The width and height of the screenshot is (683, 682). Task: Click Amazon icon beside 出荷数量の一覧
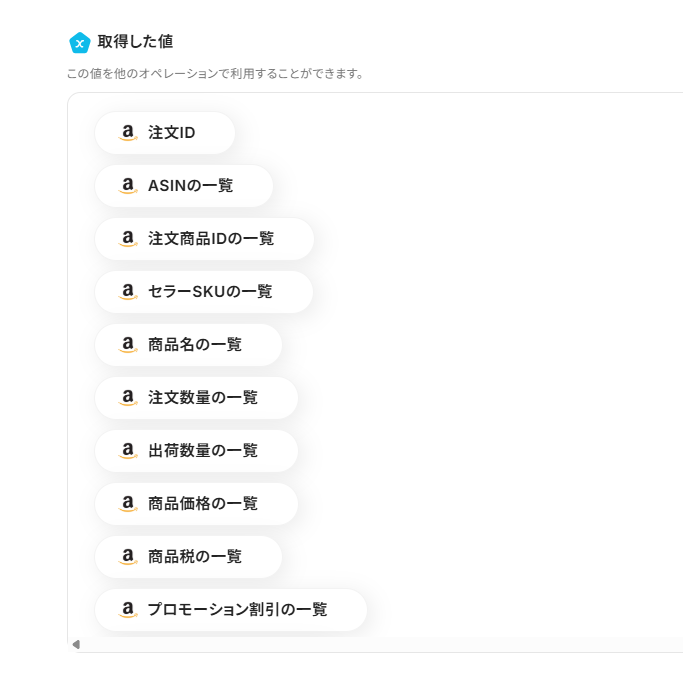pos(128,451)
